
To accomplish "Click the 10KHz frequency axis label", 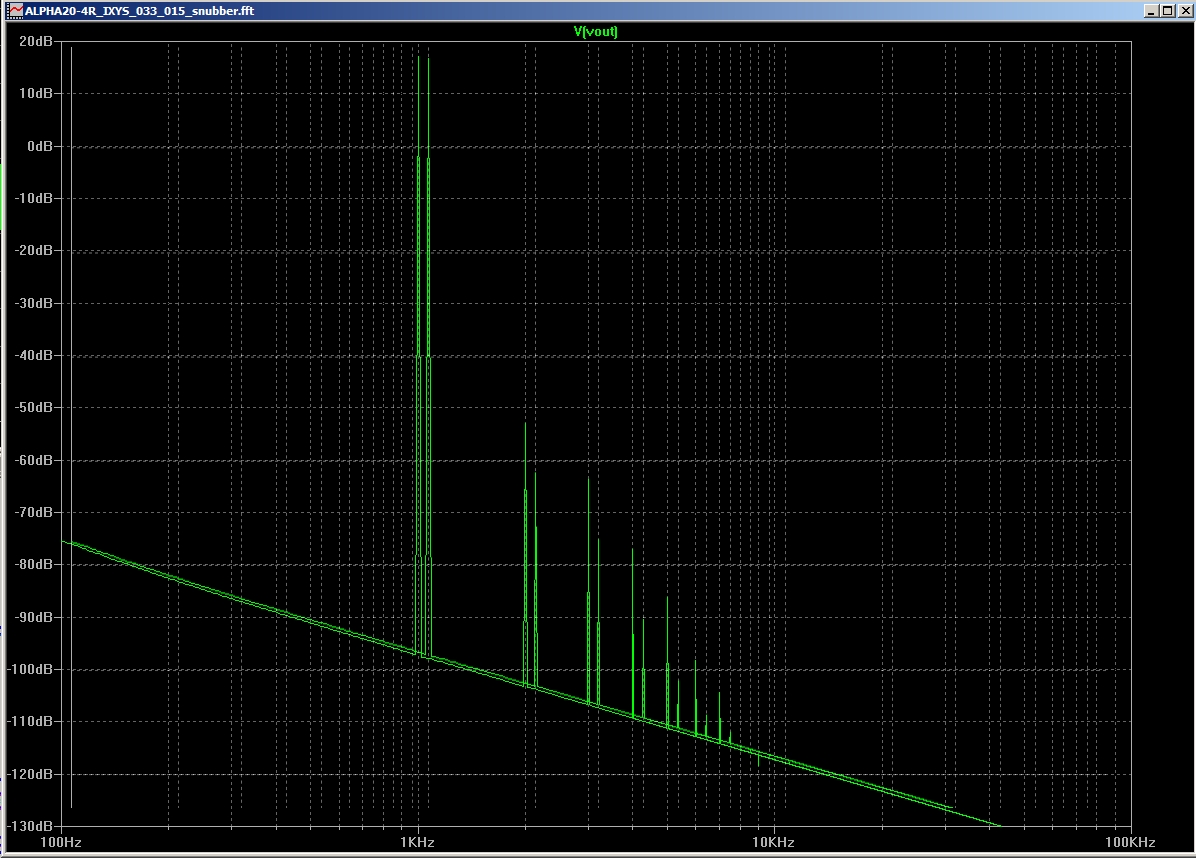I will tap(773, 843).
